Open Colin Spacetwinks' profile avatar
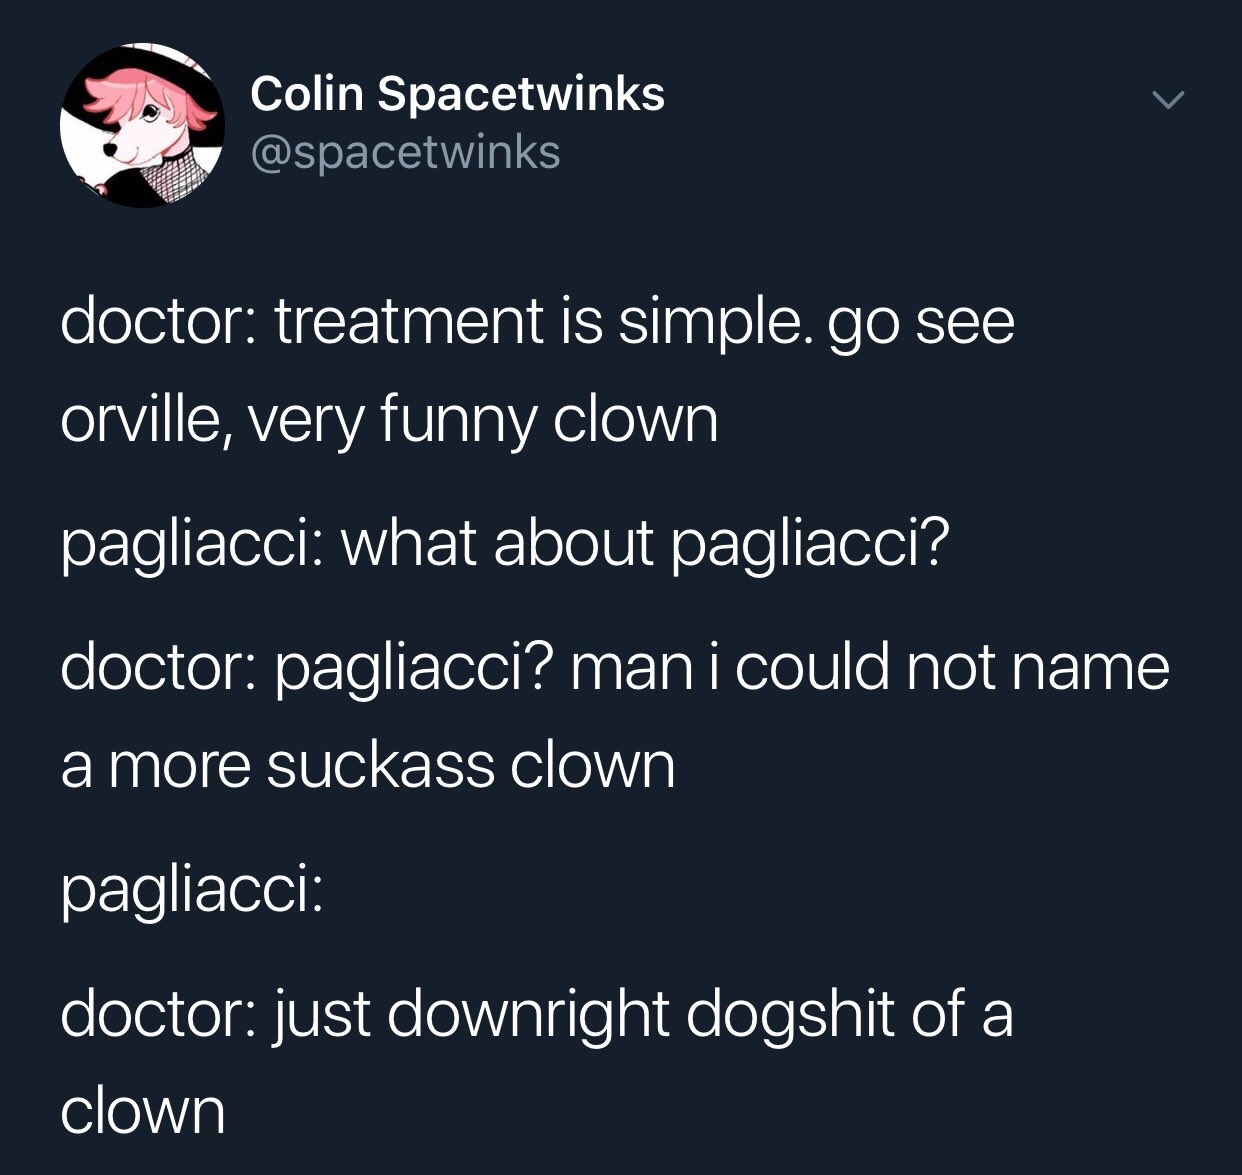 [x=141, y=126]
